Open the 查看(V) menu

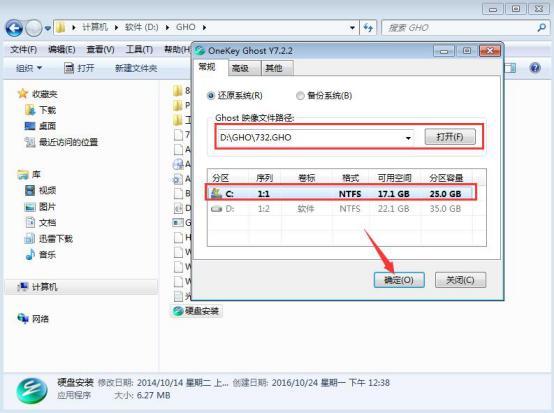100,49
